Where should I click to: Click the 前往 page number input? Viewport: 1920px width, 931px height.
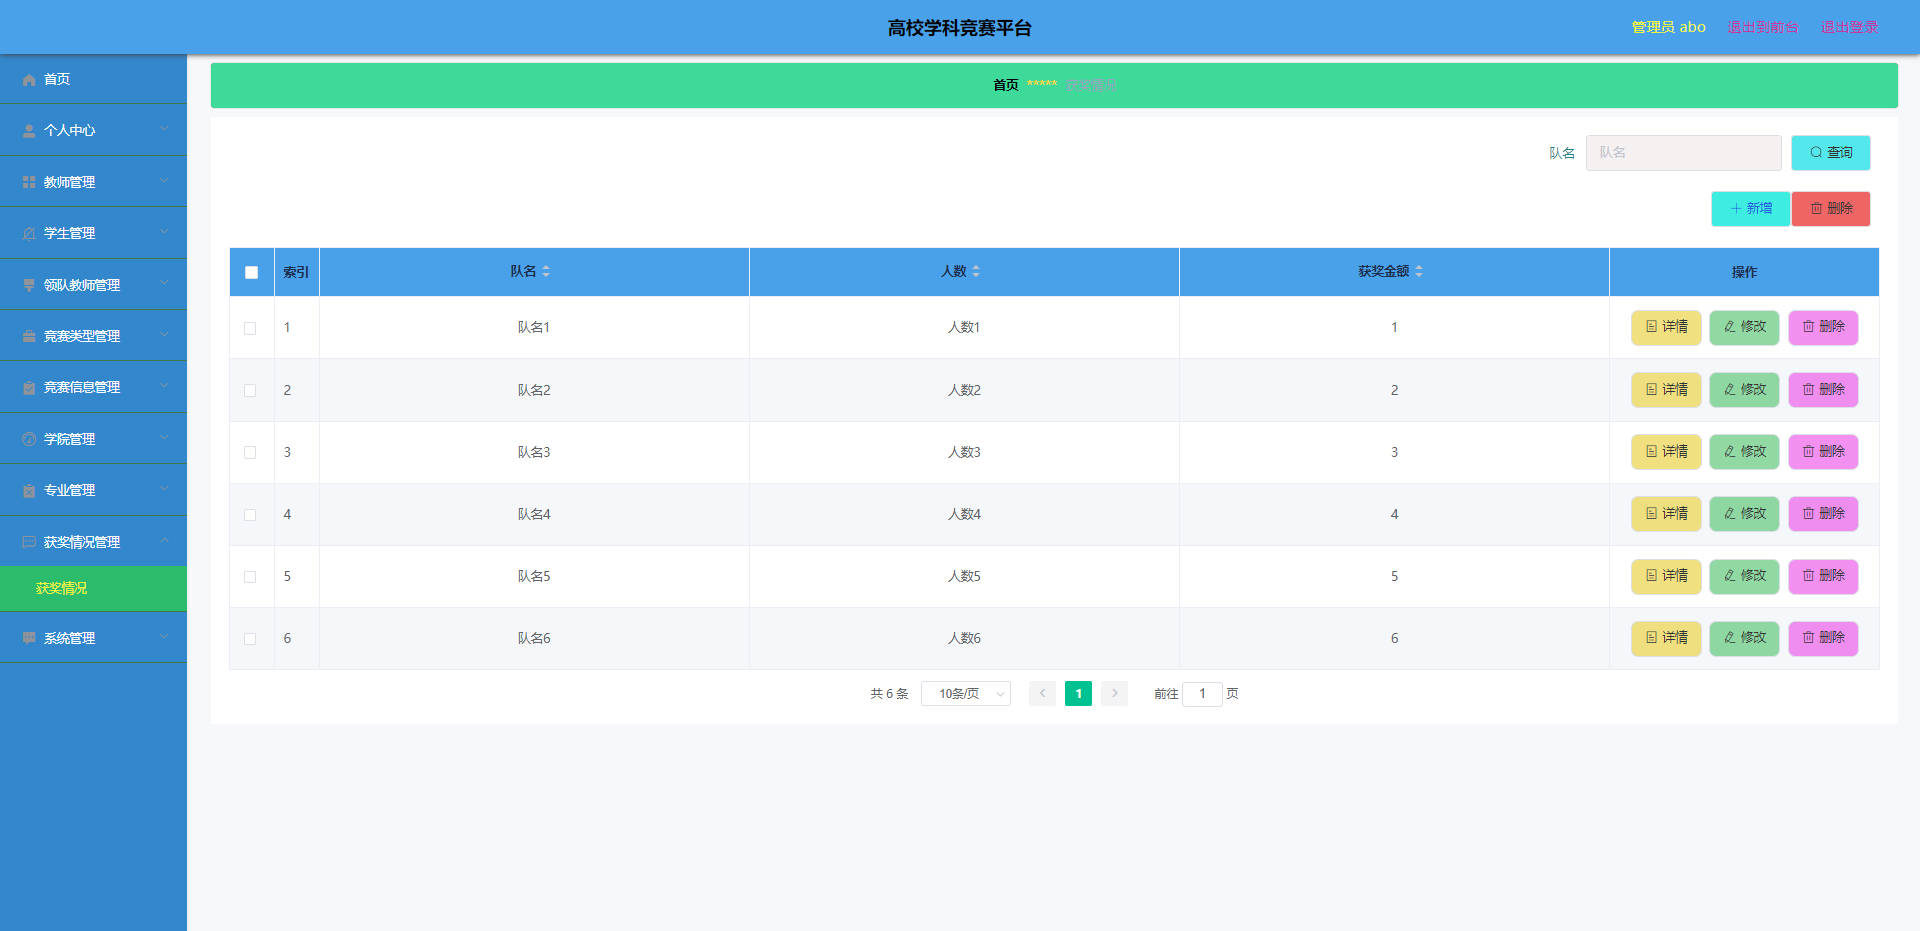tap(1202, 694)
